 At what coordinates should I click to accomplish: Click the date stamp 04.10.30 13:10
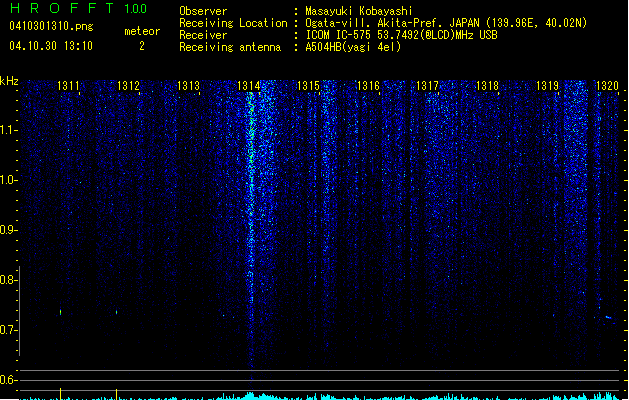(x=51, y=46)
